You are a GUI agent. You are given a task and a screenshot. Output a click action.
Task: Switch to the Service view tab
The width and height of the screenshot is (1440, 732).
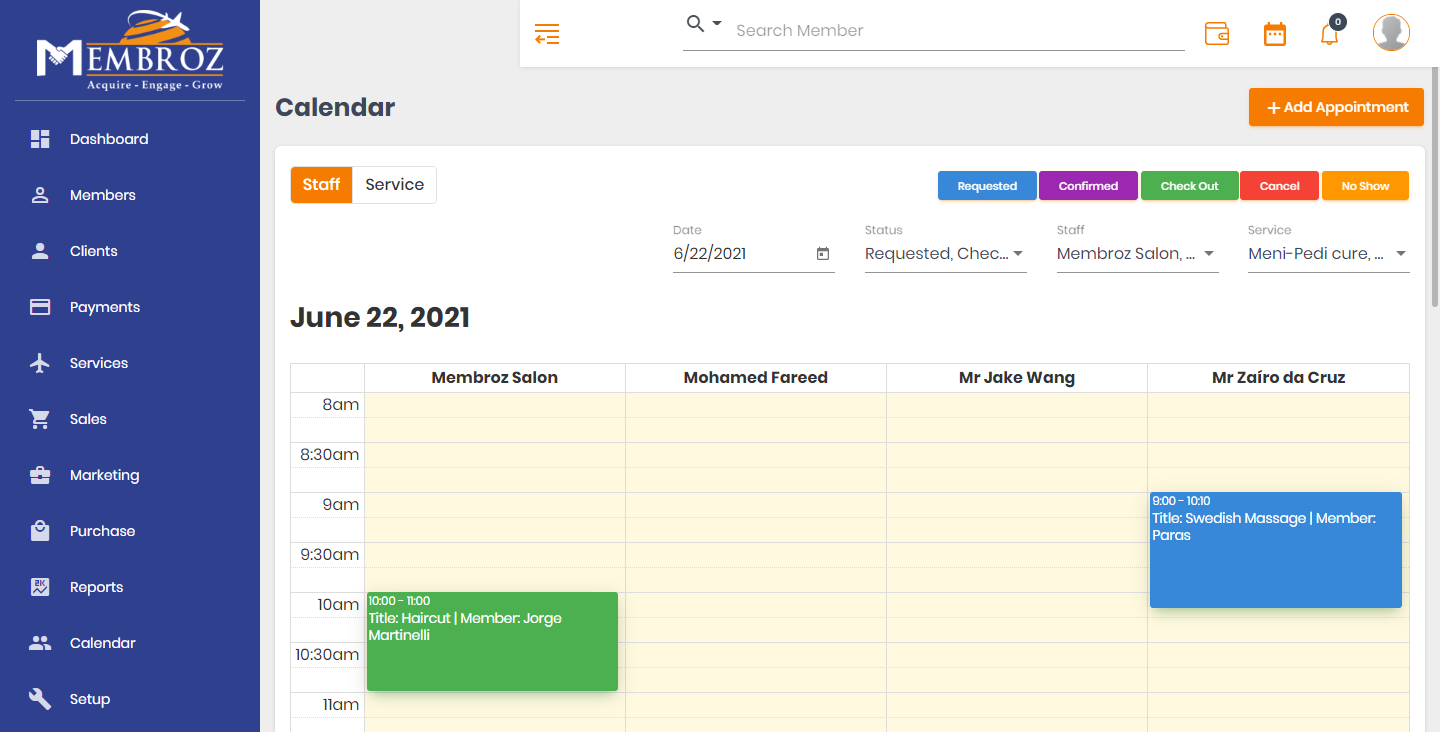[x=394, y=184]
